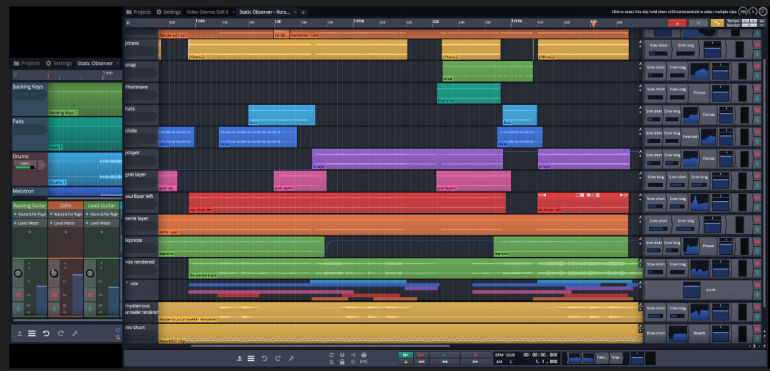This screenshot has height=371, width=770.
Task: Solo the Lead Guitar mixer channel
Action: [90, 309]
